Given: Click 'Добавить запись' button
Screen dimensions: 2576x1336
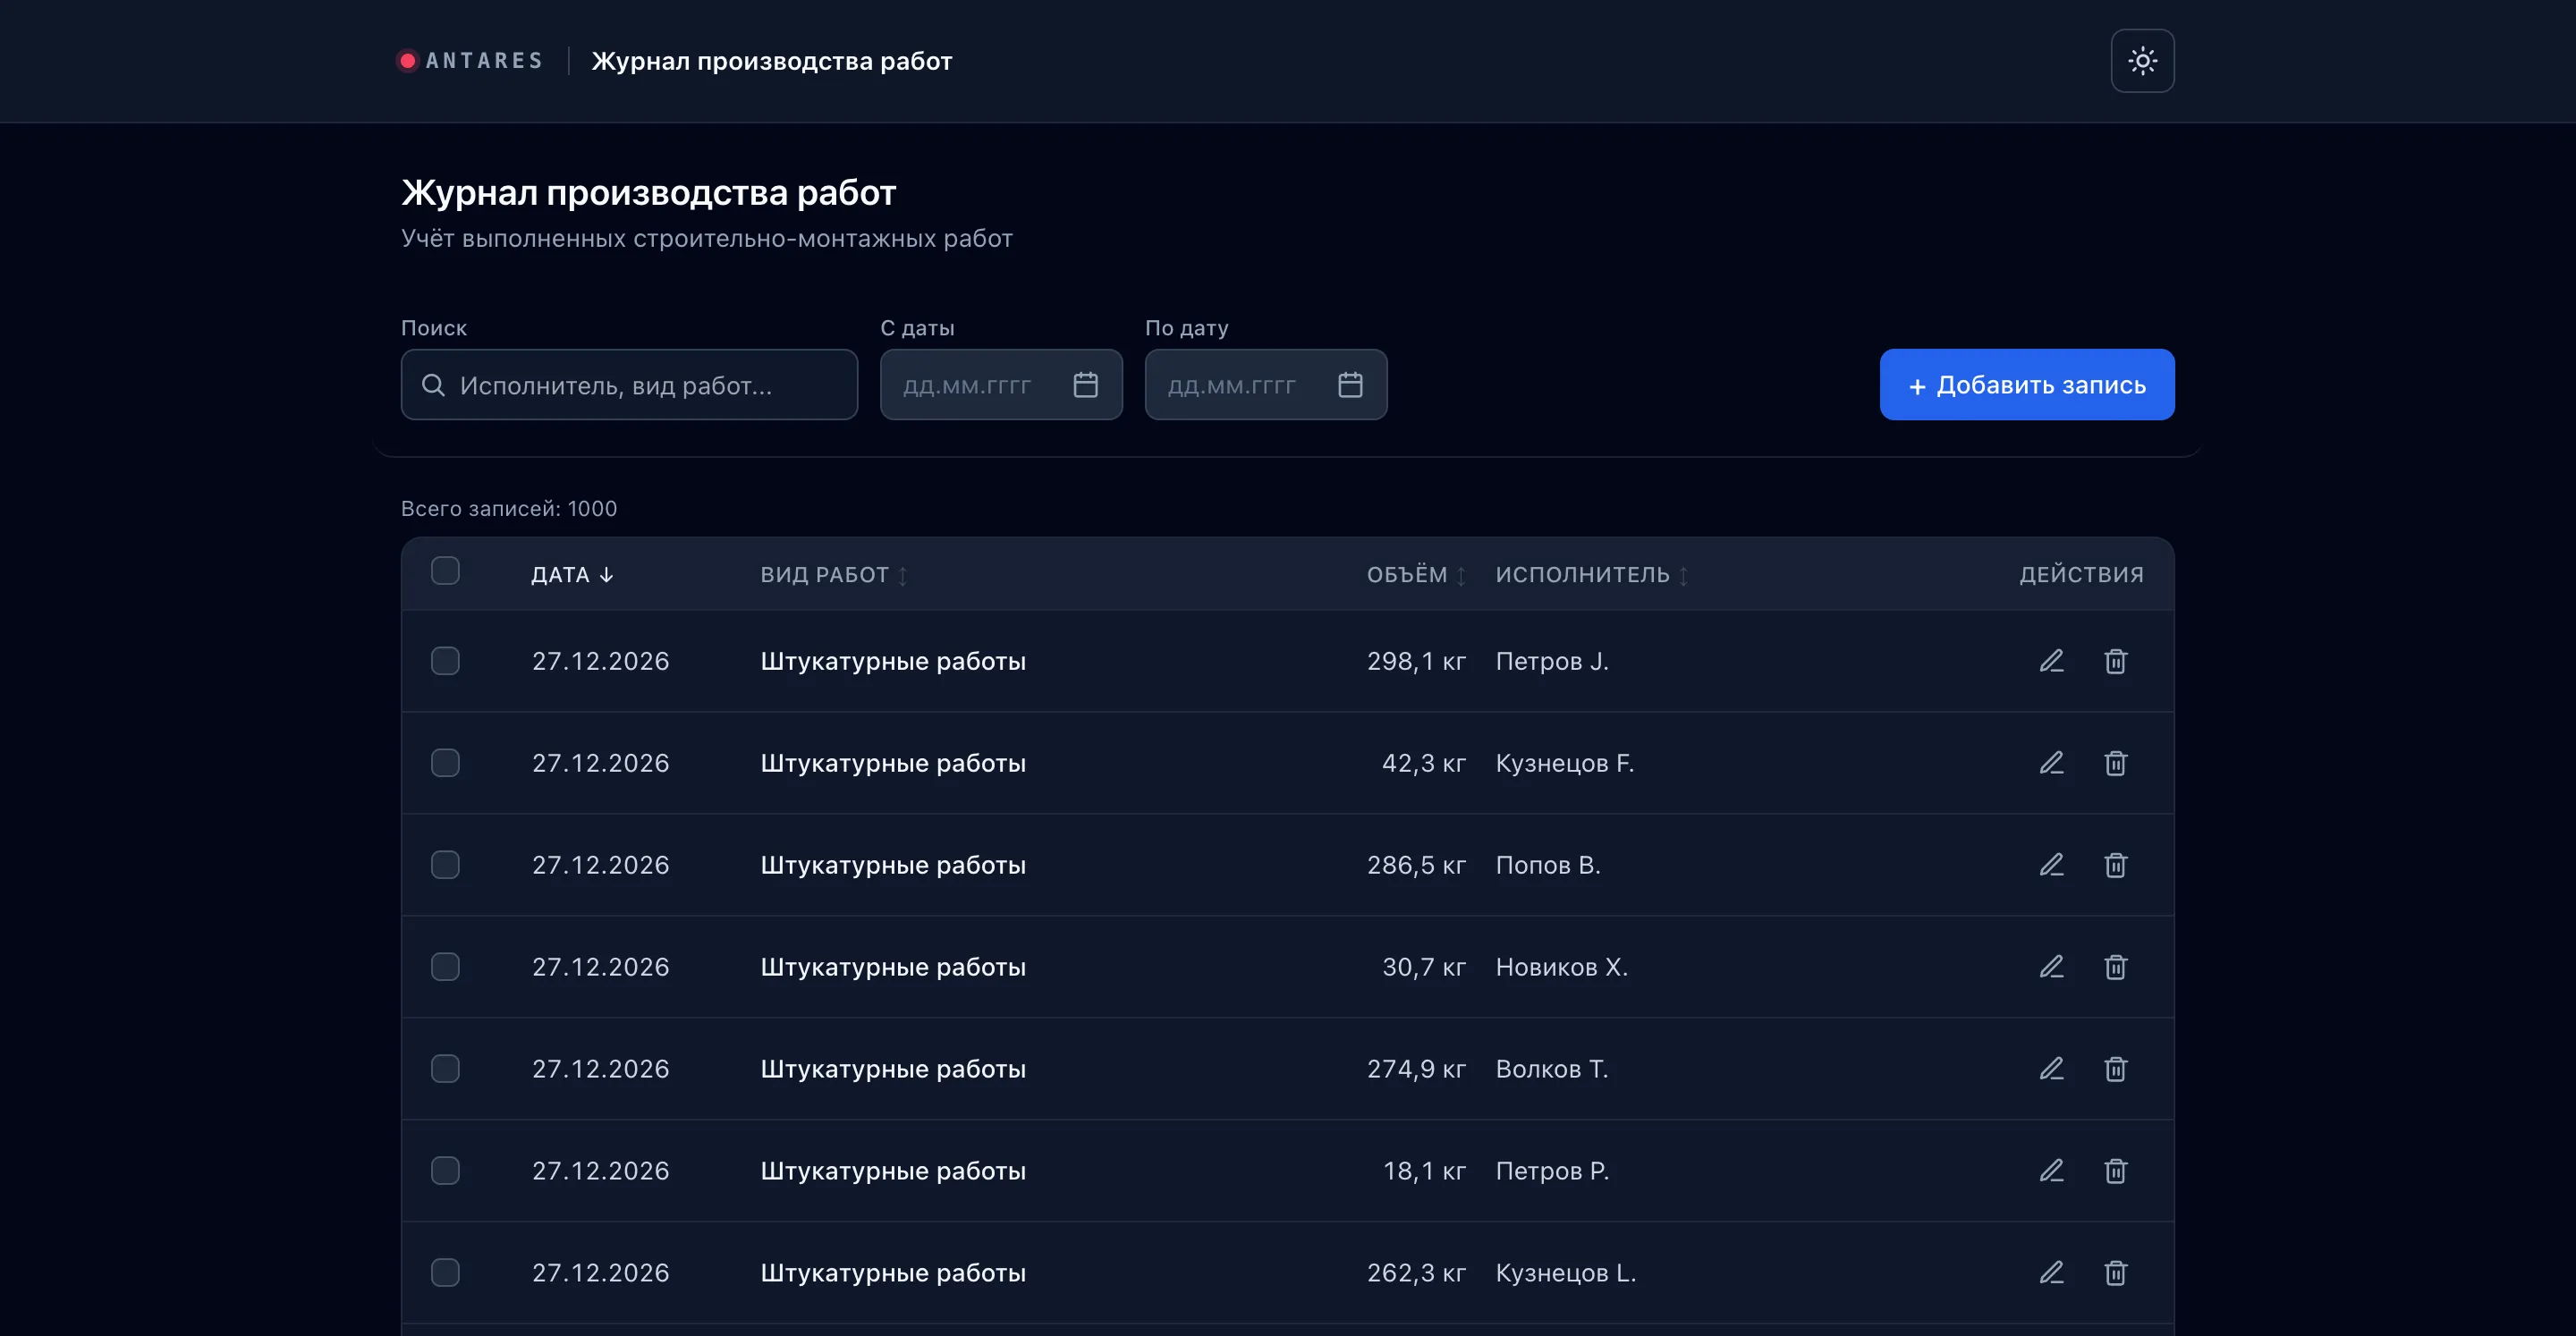Looking at the screenshot, I should pyautogui.click(x=2027, y=385).
